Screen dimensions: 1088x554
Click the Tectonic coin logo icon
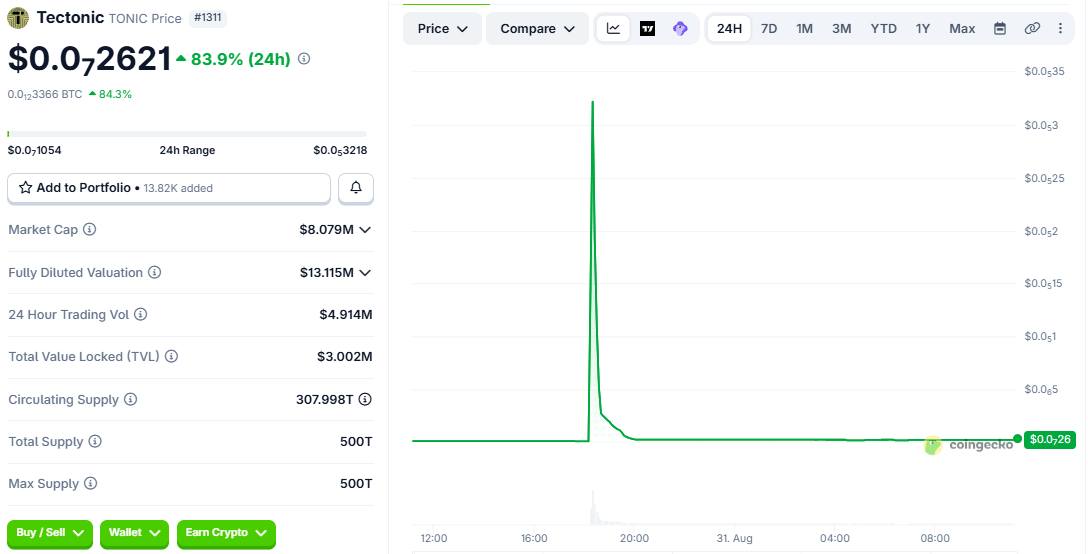18,18
